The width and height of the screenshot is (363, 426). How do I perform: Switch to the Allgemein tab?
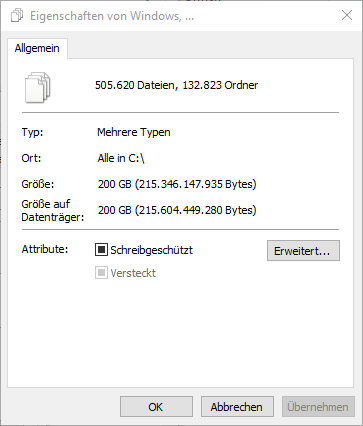(x=37, y=48)
